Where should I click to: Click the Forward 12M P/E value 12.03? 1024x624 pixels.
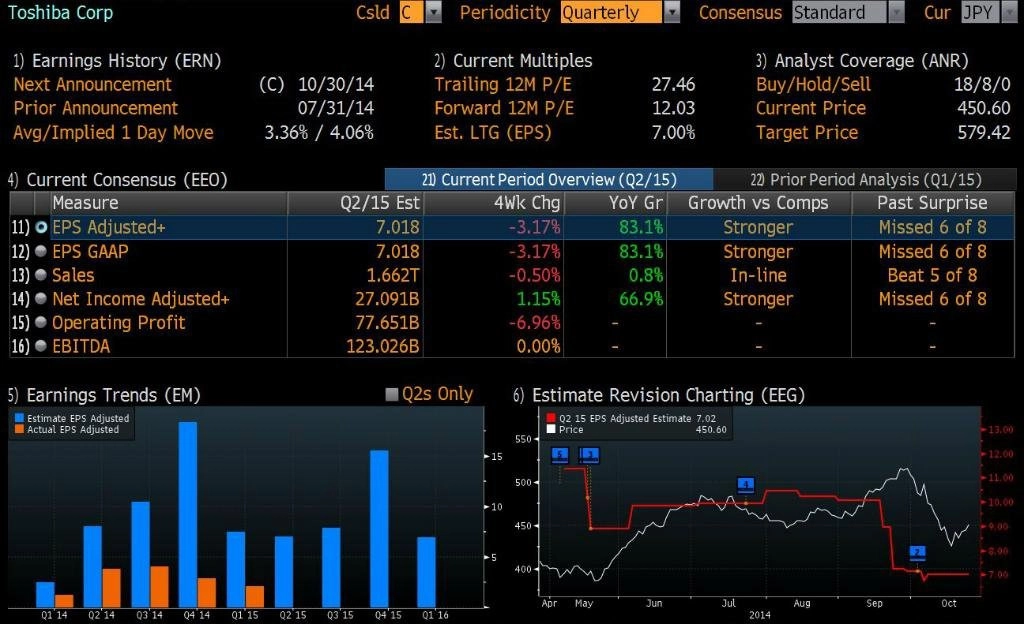[673, 108]
